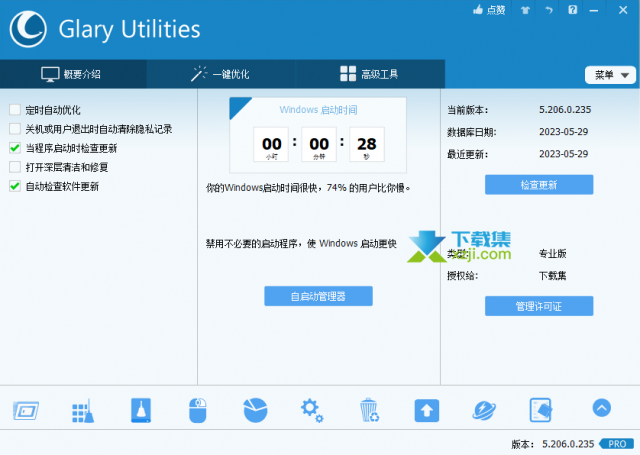
Task: Open the pie chart disk analysis icon
Action: click(x=256, y=410)
